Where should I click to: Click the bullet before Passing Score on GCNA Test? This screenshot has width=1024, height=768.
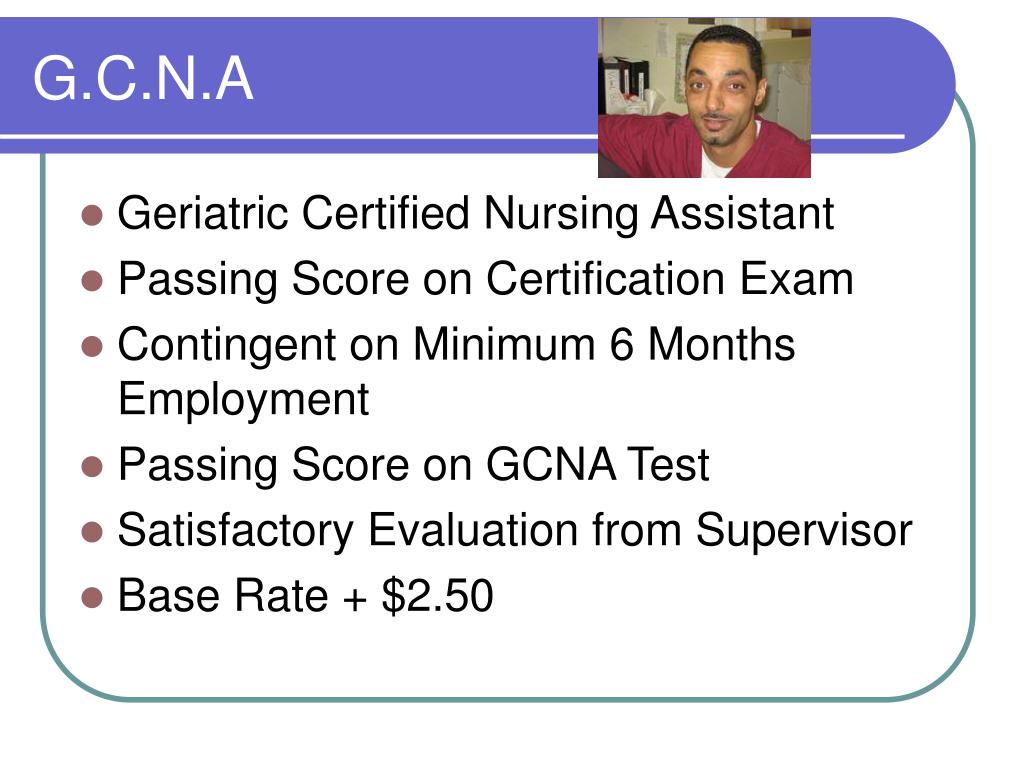tap(92, 466)
